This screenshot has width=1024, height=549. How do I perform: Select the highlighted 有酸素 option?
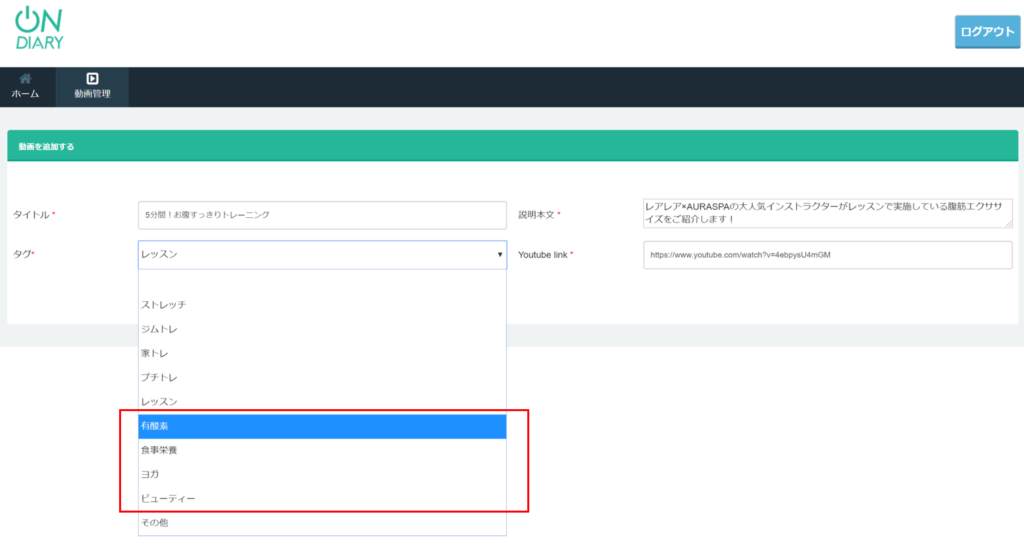322,426
